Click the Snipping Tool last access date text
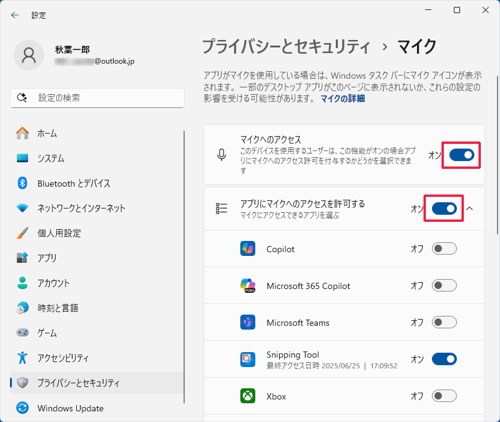This screenshot has height=422, width=500. pyautogui.click(x=332, y=366)
